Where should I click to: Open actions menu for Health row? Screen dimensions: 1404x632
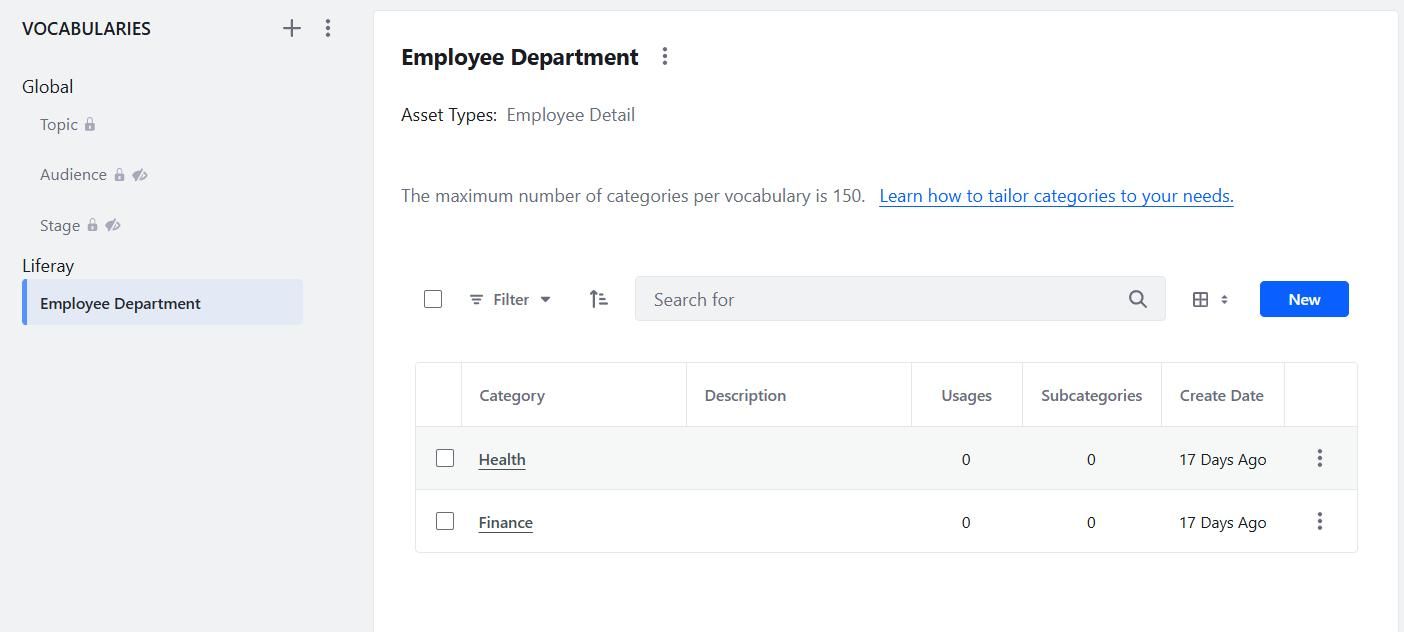[1320, 458]
